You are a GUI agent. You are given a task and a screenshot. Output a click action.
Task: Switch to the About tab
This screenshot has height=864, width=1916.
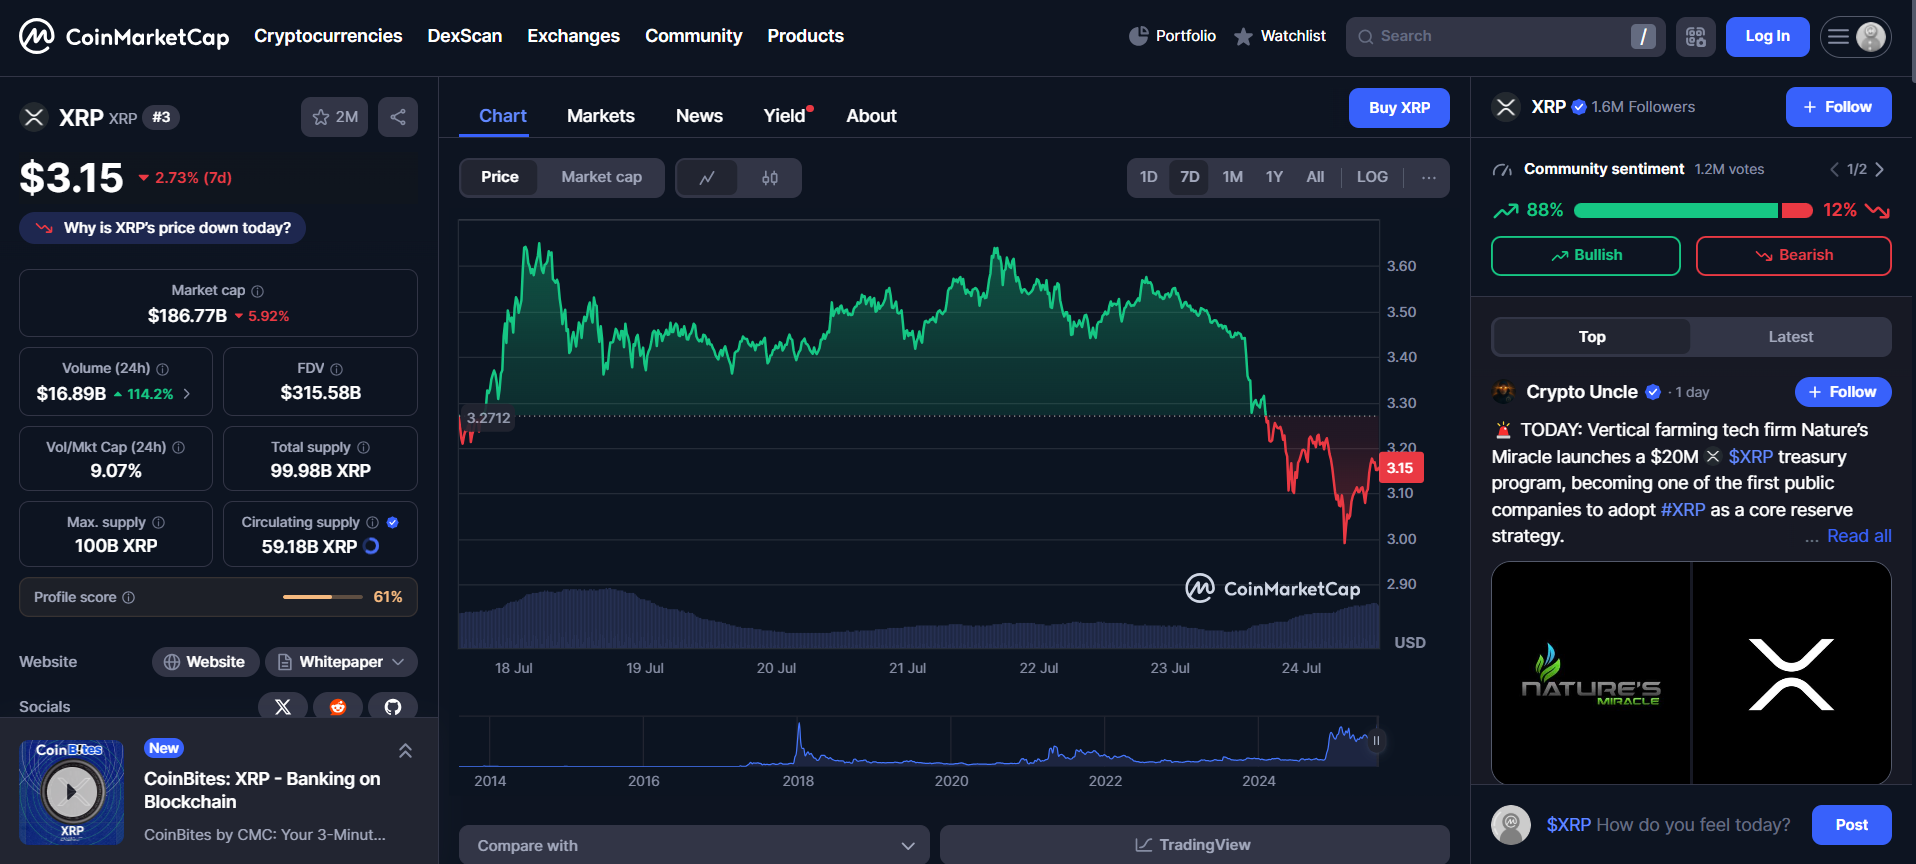871,116
